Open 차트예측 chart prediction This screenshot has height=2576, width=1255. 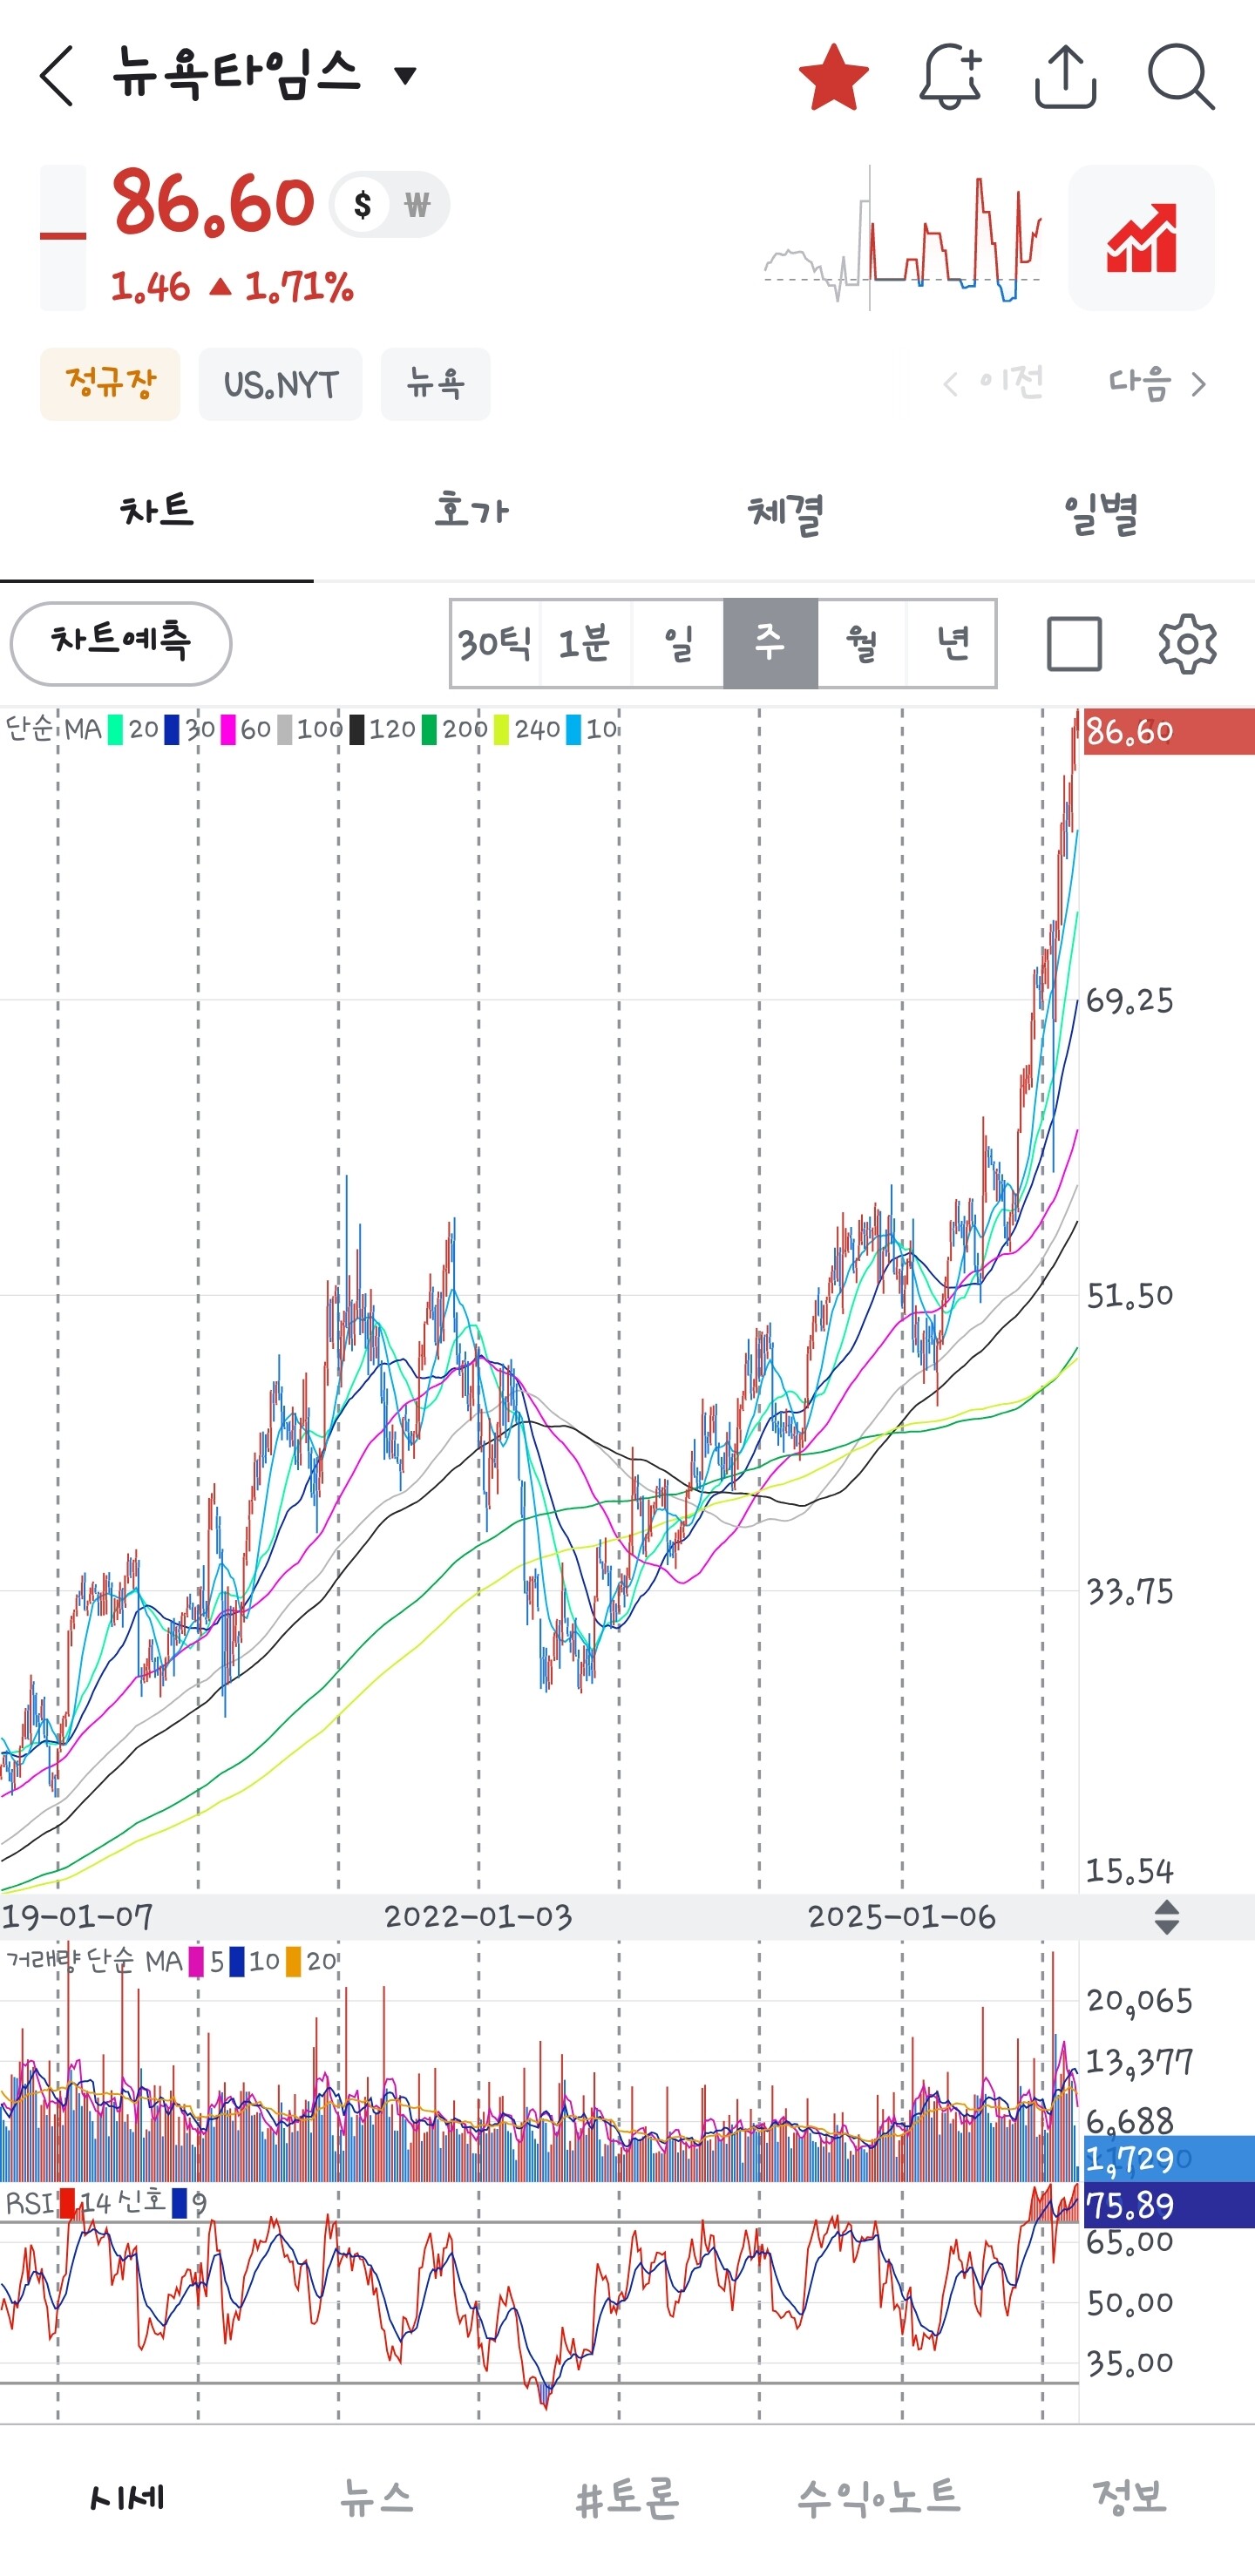(x=121, y=643)
